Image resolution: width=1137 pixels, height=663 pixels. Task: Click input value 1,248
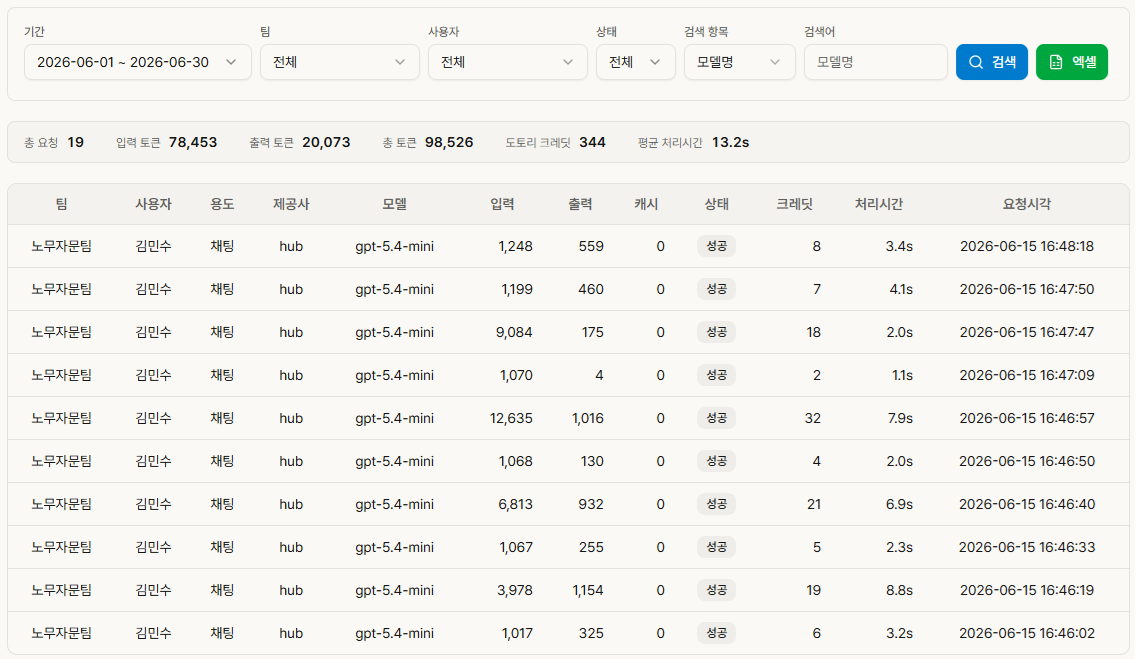coord(516,247)
